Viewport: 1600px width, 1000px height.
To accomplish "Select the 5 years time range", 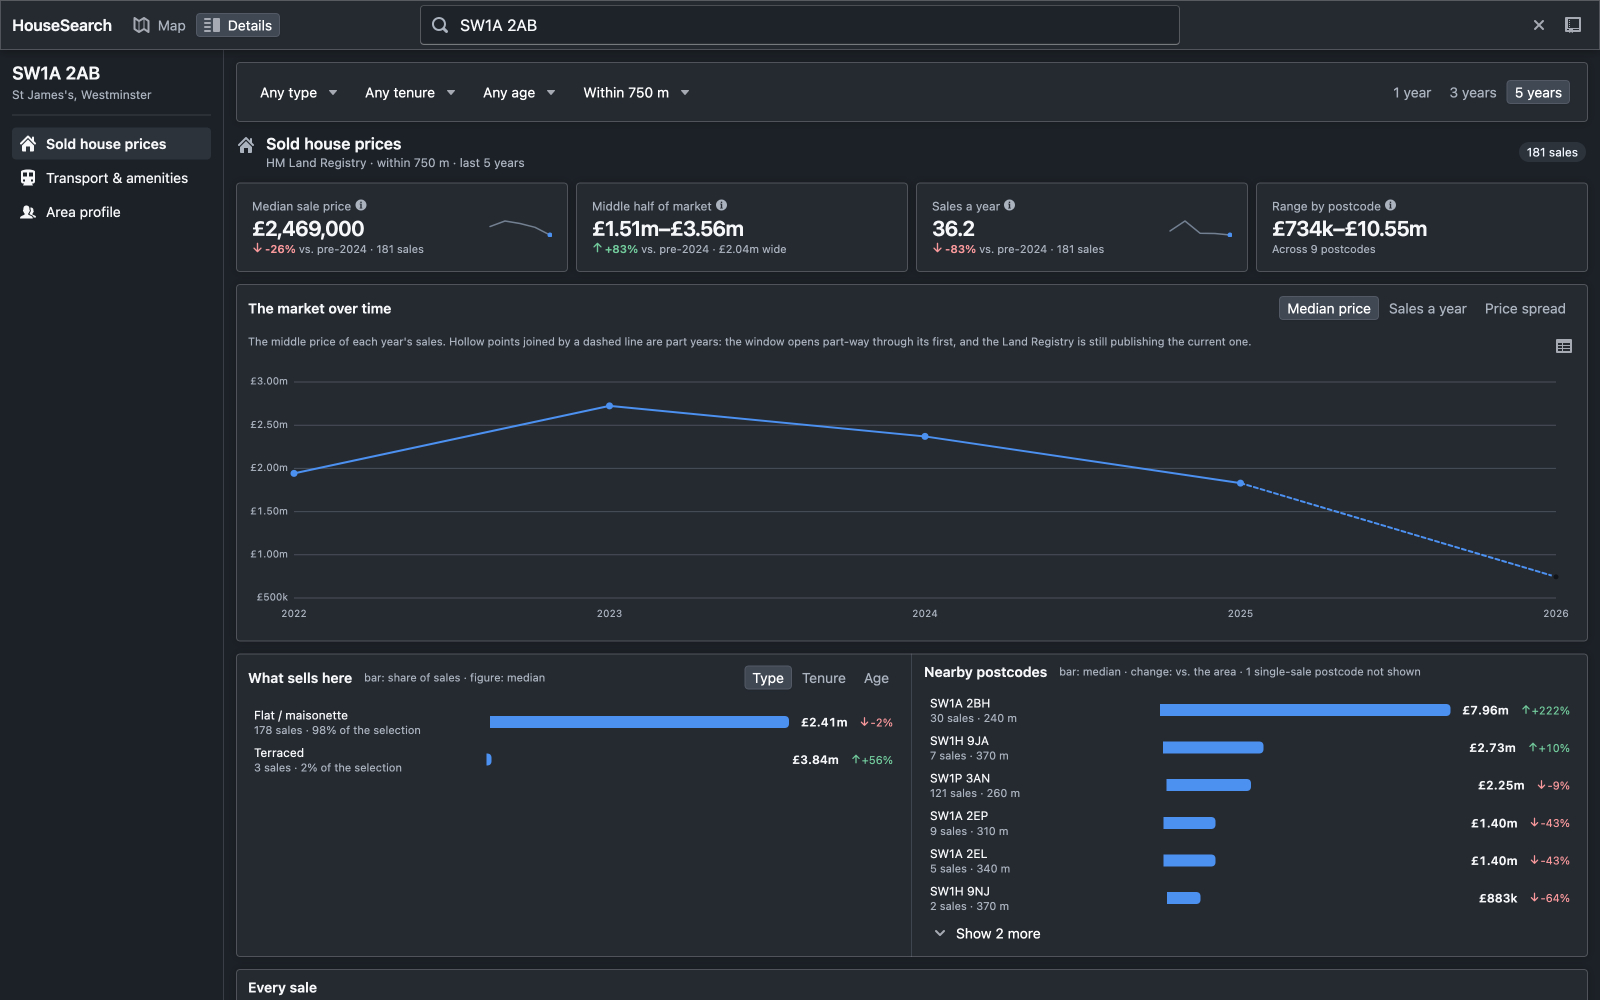I will 1538,93.
